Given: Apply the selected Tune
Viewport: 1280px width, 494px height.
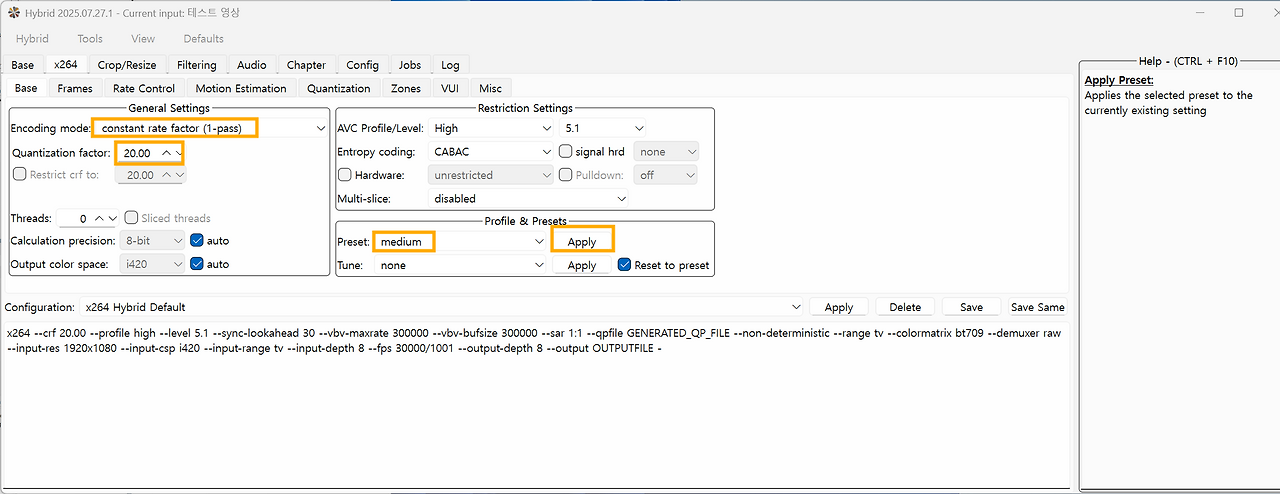Looking at the screenshot, I should click(582, 265).
